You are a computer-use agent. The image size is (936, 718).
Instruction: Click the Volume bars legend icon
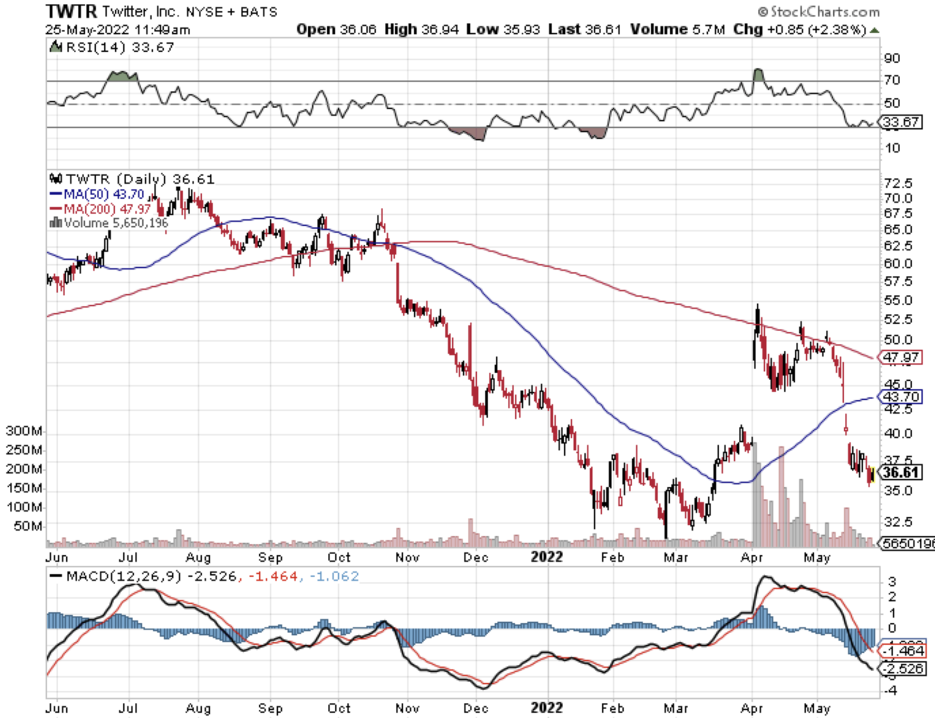click(x=56, y=223)
